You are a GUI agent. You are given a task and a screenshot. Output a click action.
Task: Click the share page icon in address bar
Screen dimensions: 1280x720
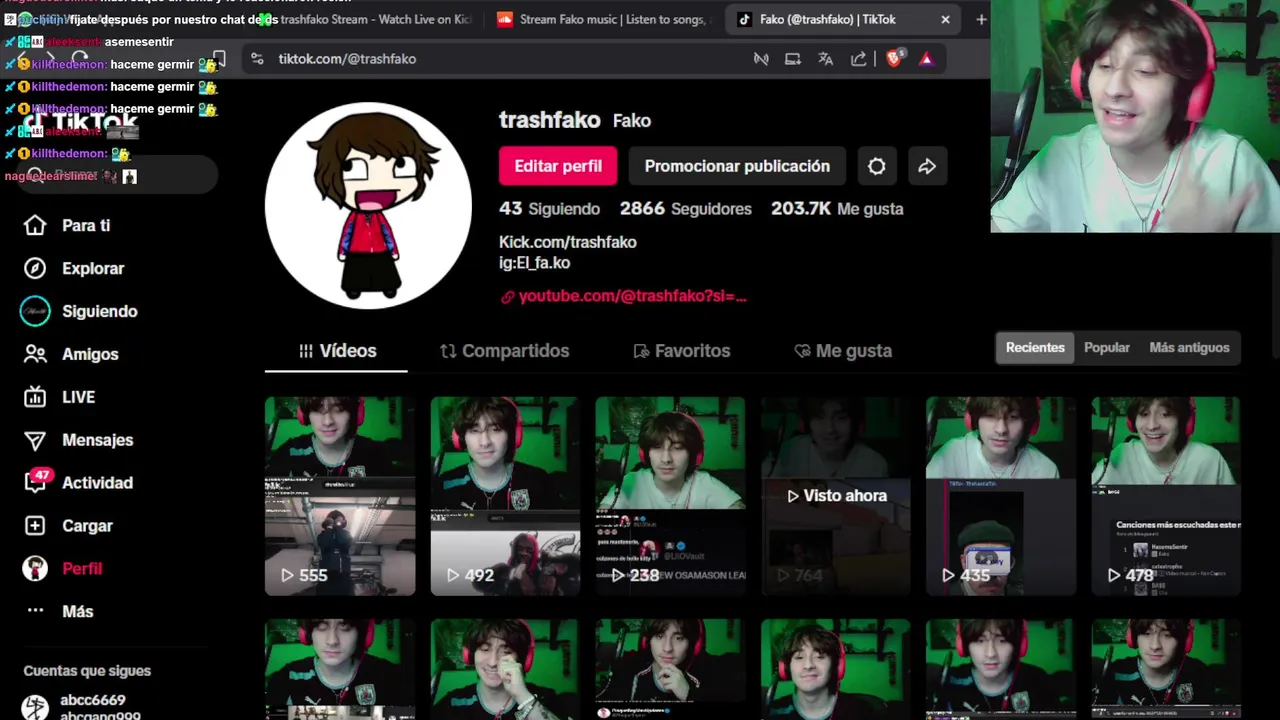(x=859, y=59)
